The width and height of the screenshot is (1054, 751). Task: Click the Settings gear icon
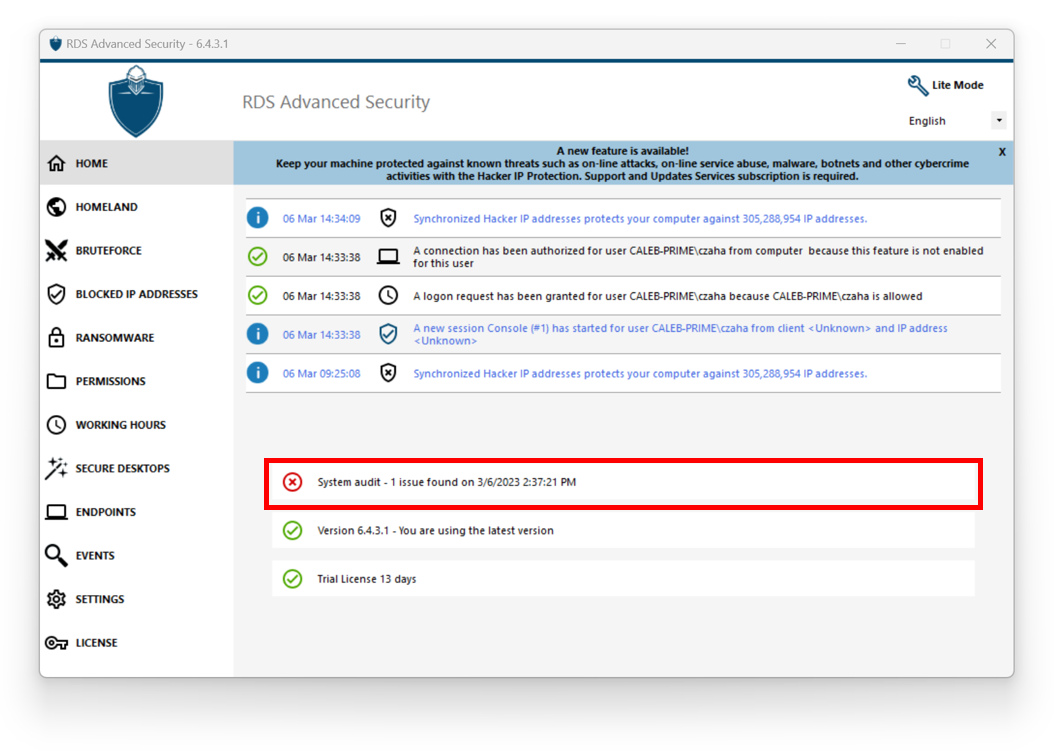56,599
